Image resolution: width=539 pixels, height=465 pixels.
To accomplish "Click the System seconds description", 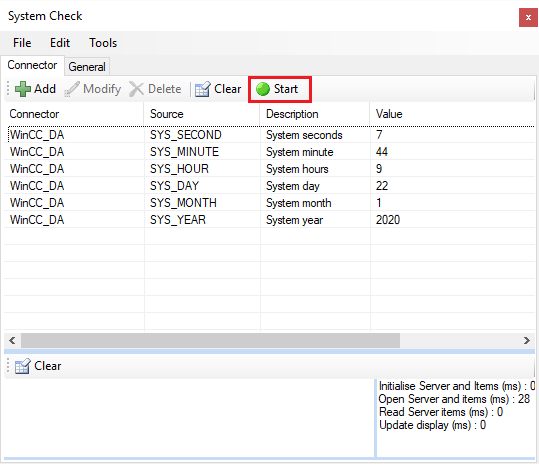I will click(x=304, y=135).
